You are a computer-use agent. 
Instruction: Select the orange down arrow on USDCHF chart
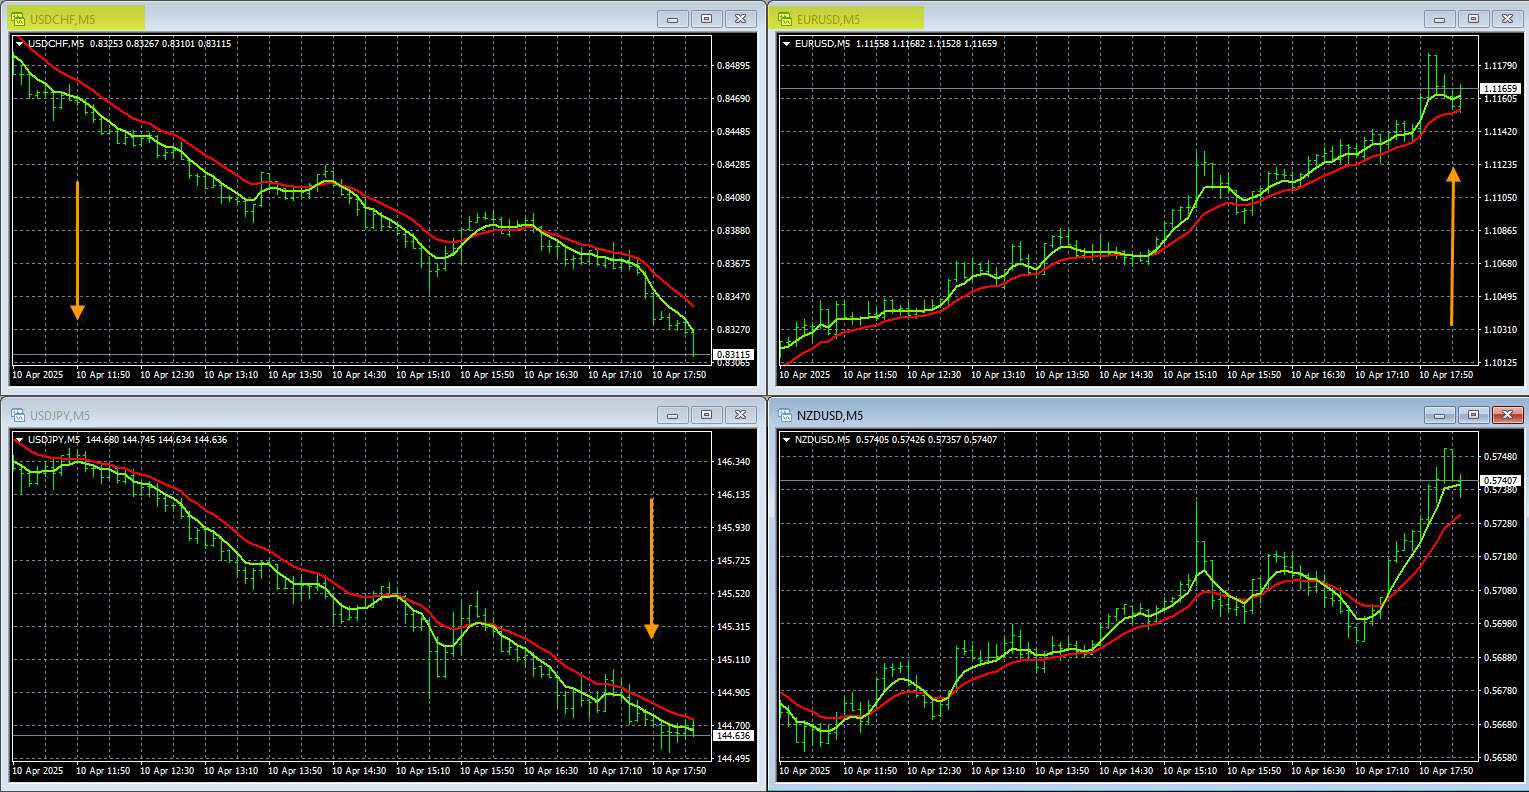[77, 250]
